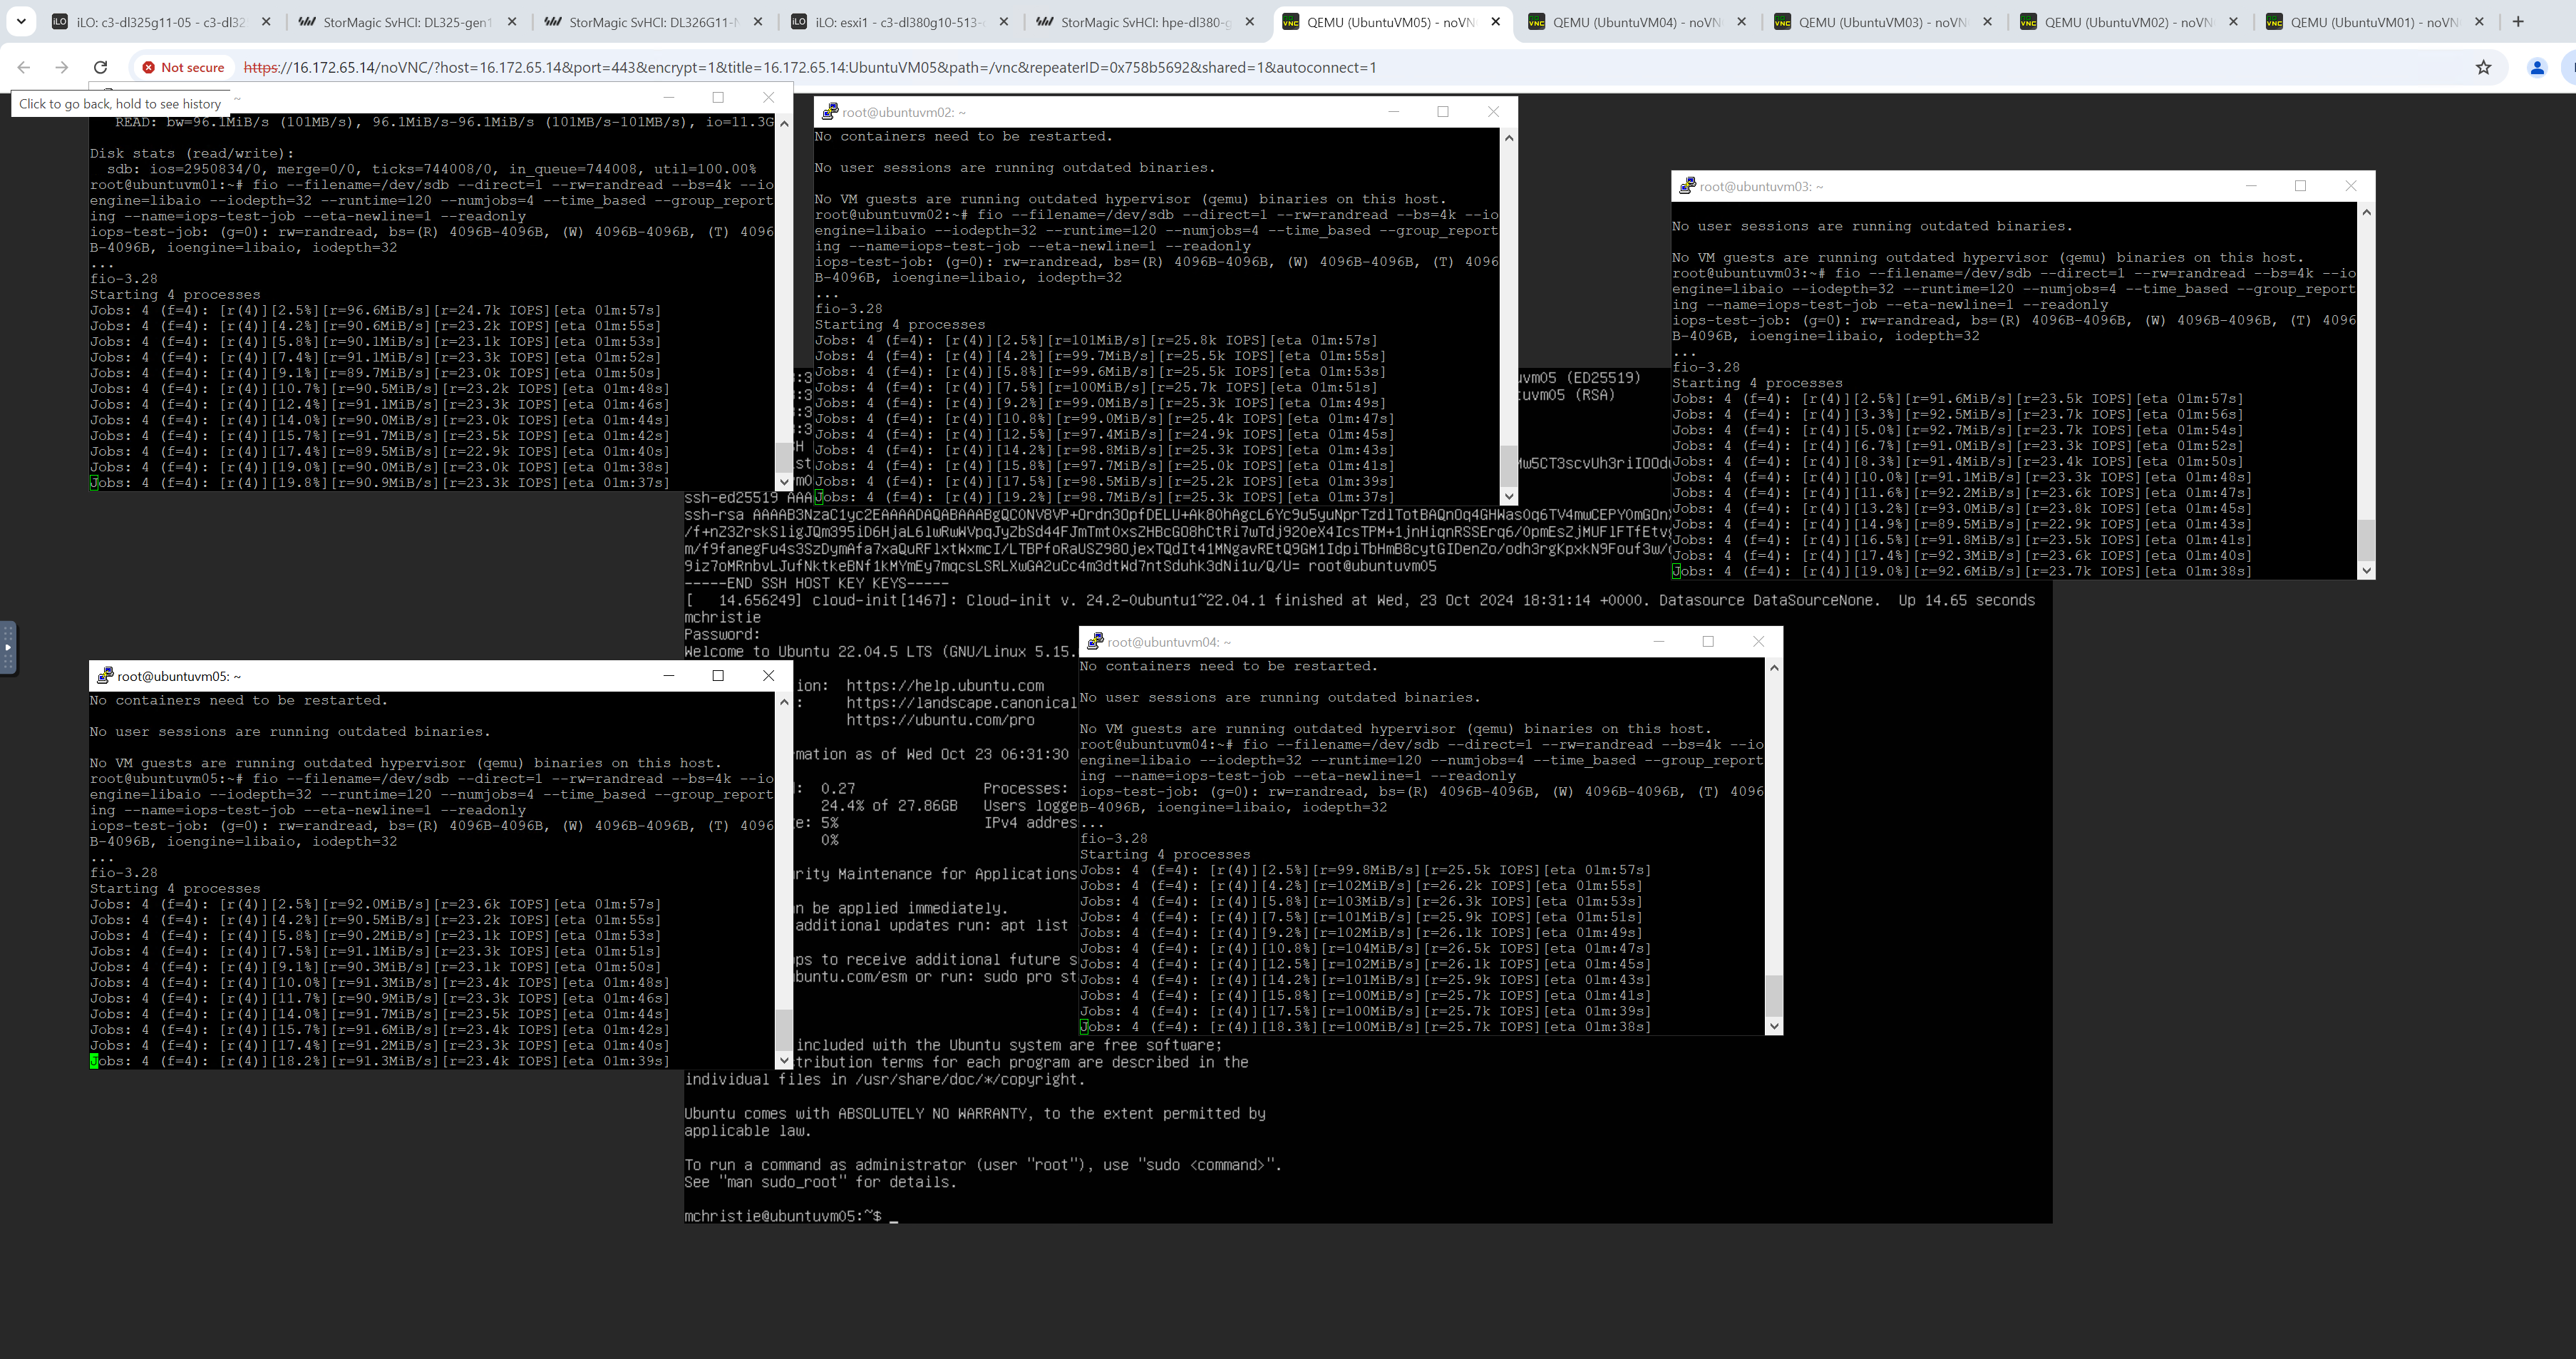Minimize the root@ubuntuvm02 window

1393,112
